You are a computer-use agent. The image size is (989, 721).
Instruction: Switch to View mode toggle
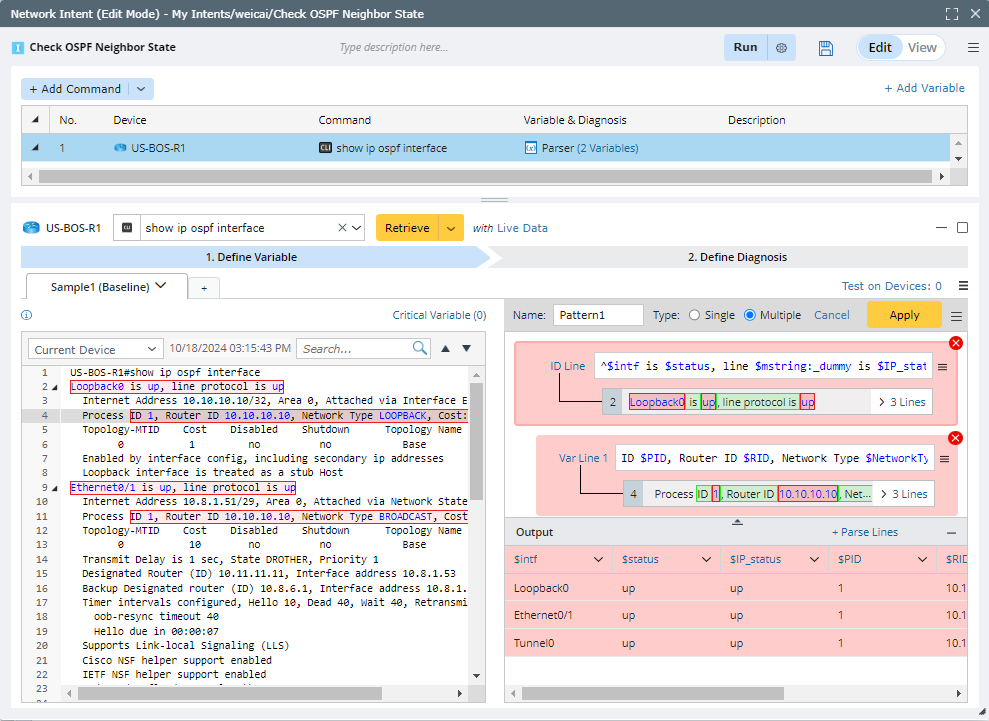[921, 48]
